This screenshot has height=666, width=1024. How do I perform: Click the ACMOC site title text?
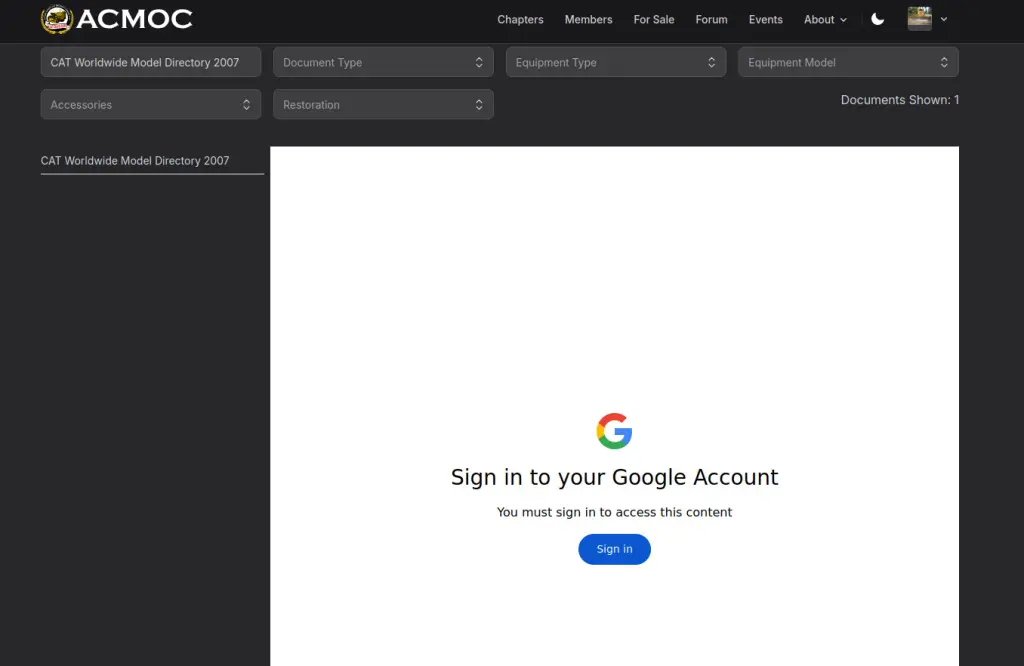coord(135,19)
